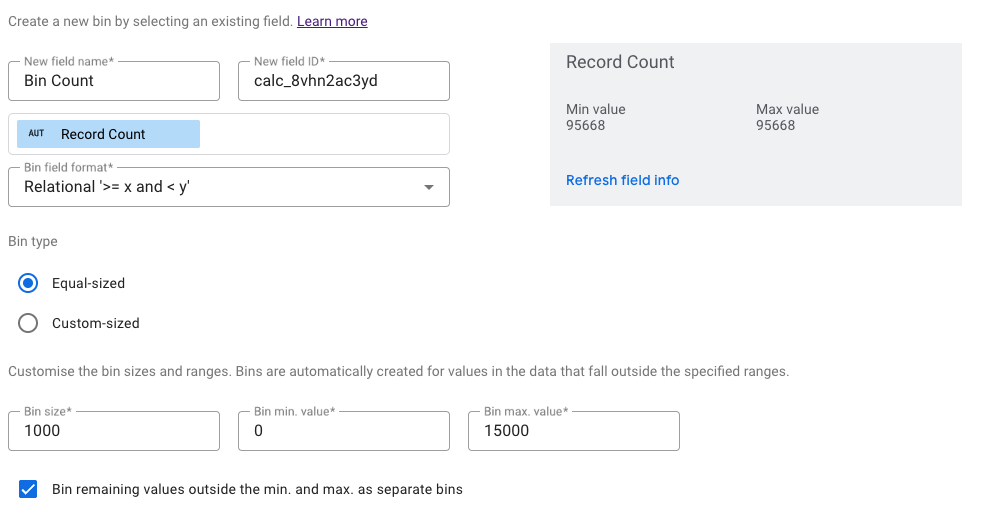Click the Bin size field

point(114,431)
